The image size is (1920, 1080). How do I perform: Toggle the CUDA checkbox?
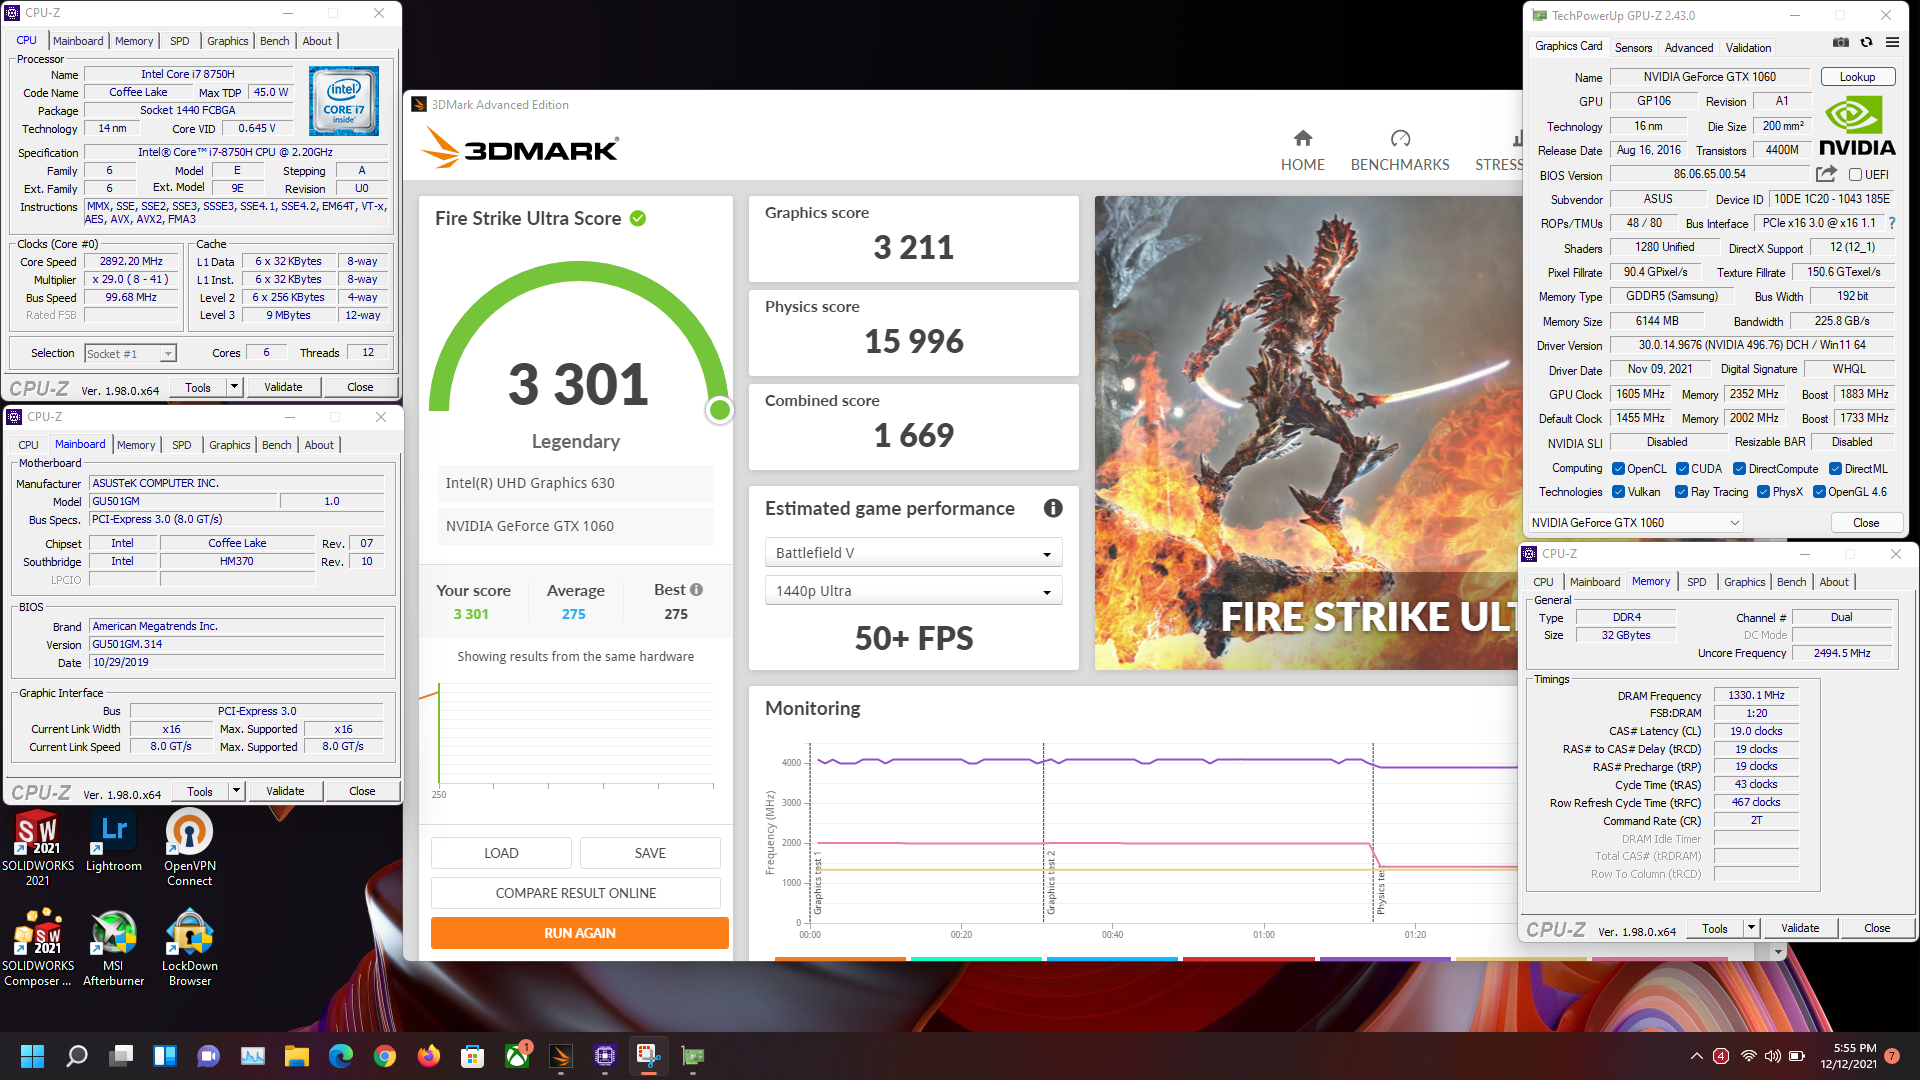click(1683, 469)
